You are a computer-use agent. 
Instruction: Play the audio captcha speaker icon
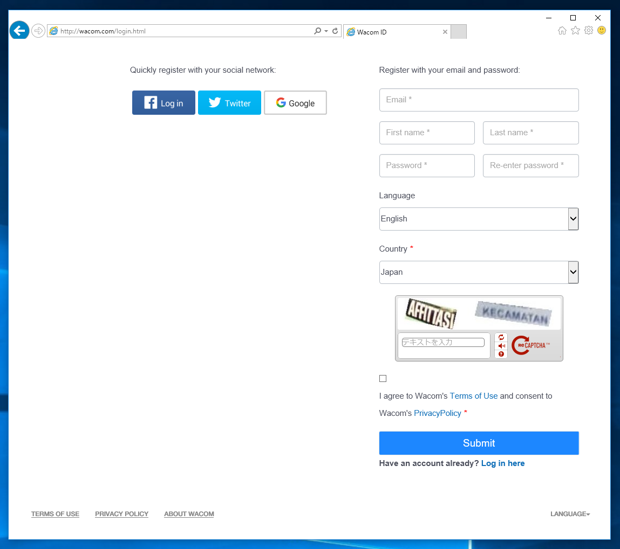(501, 346)
